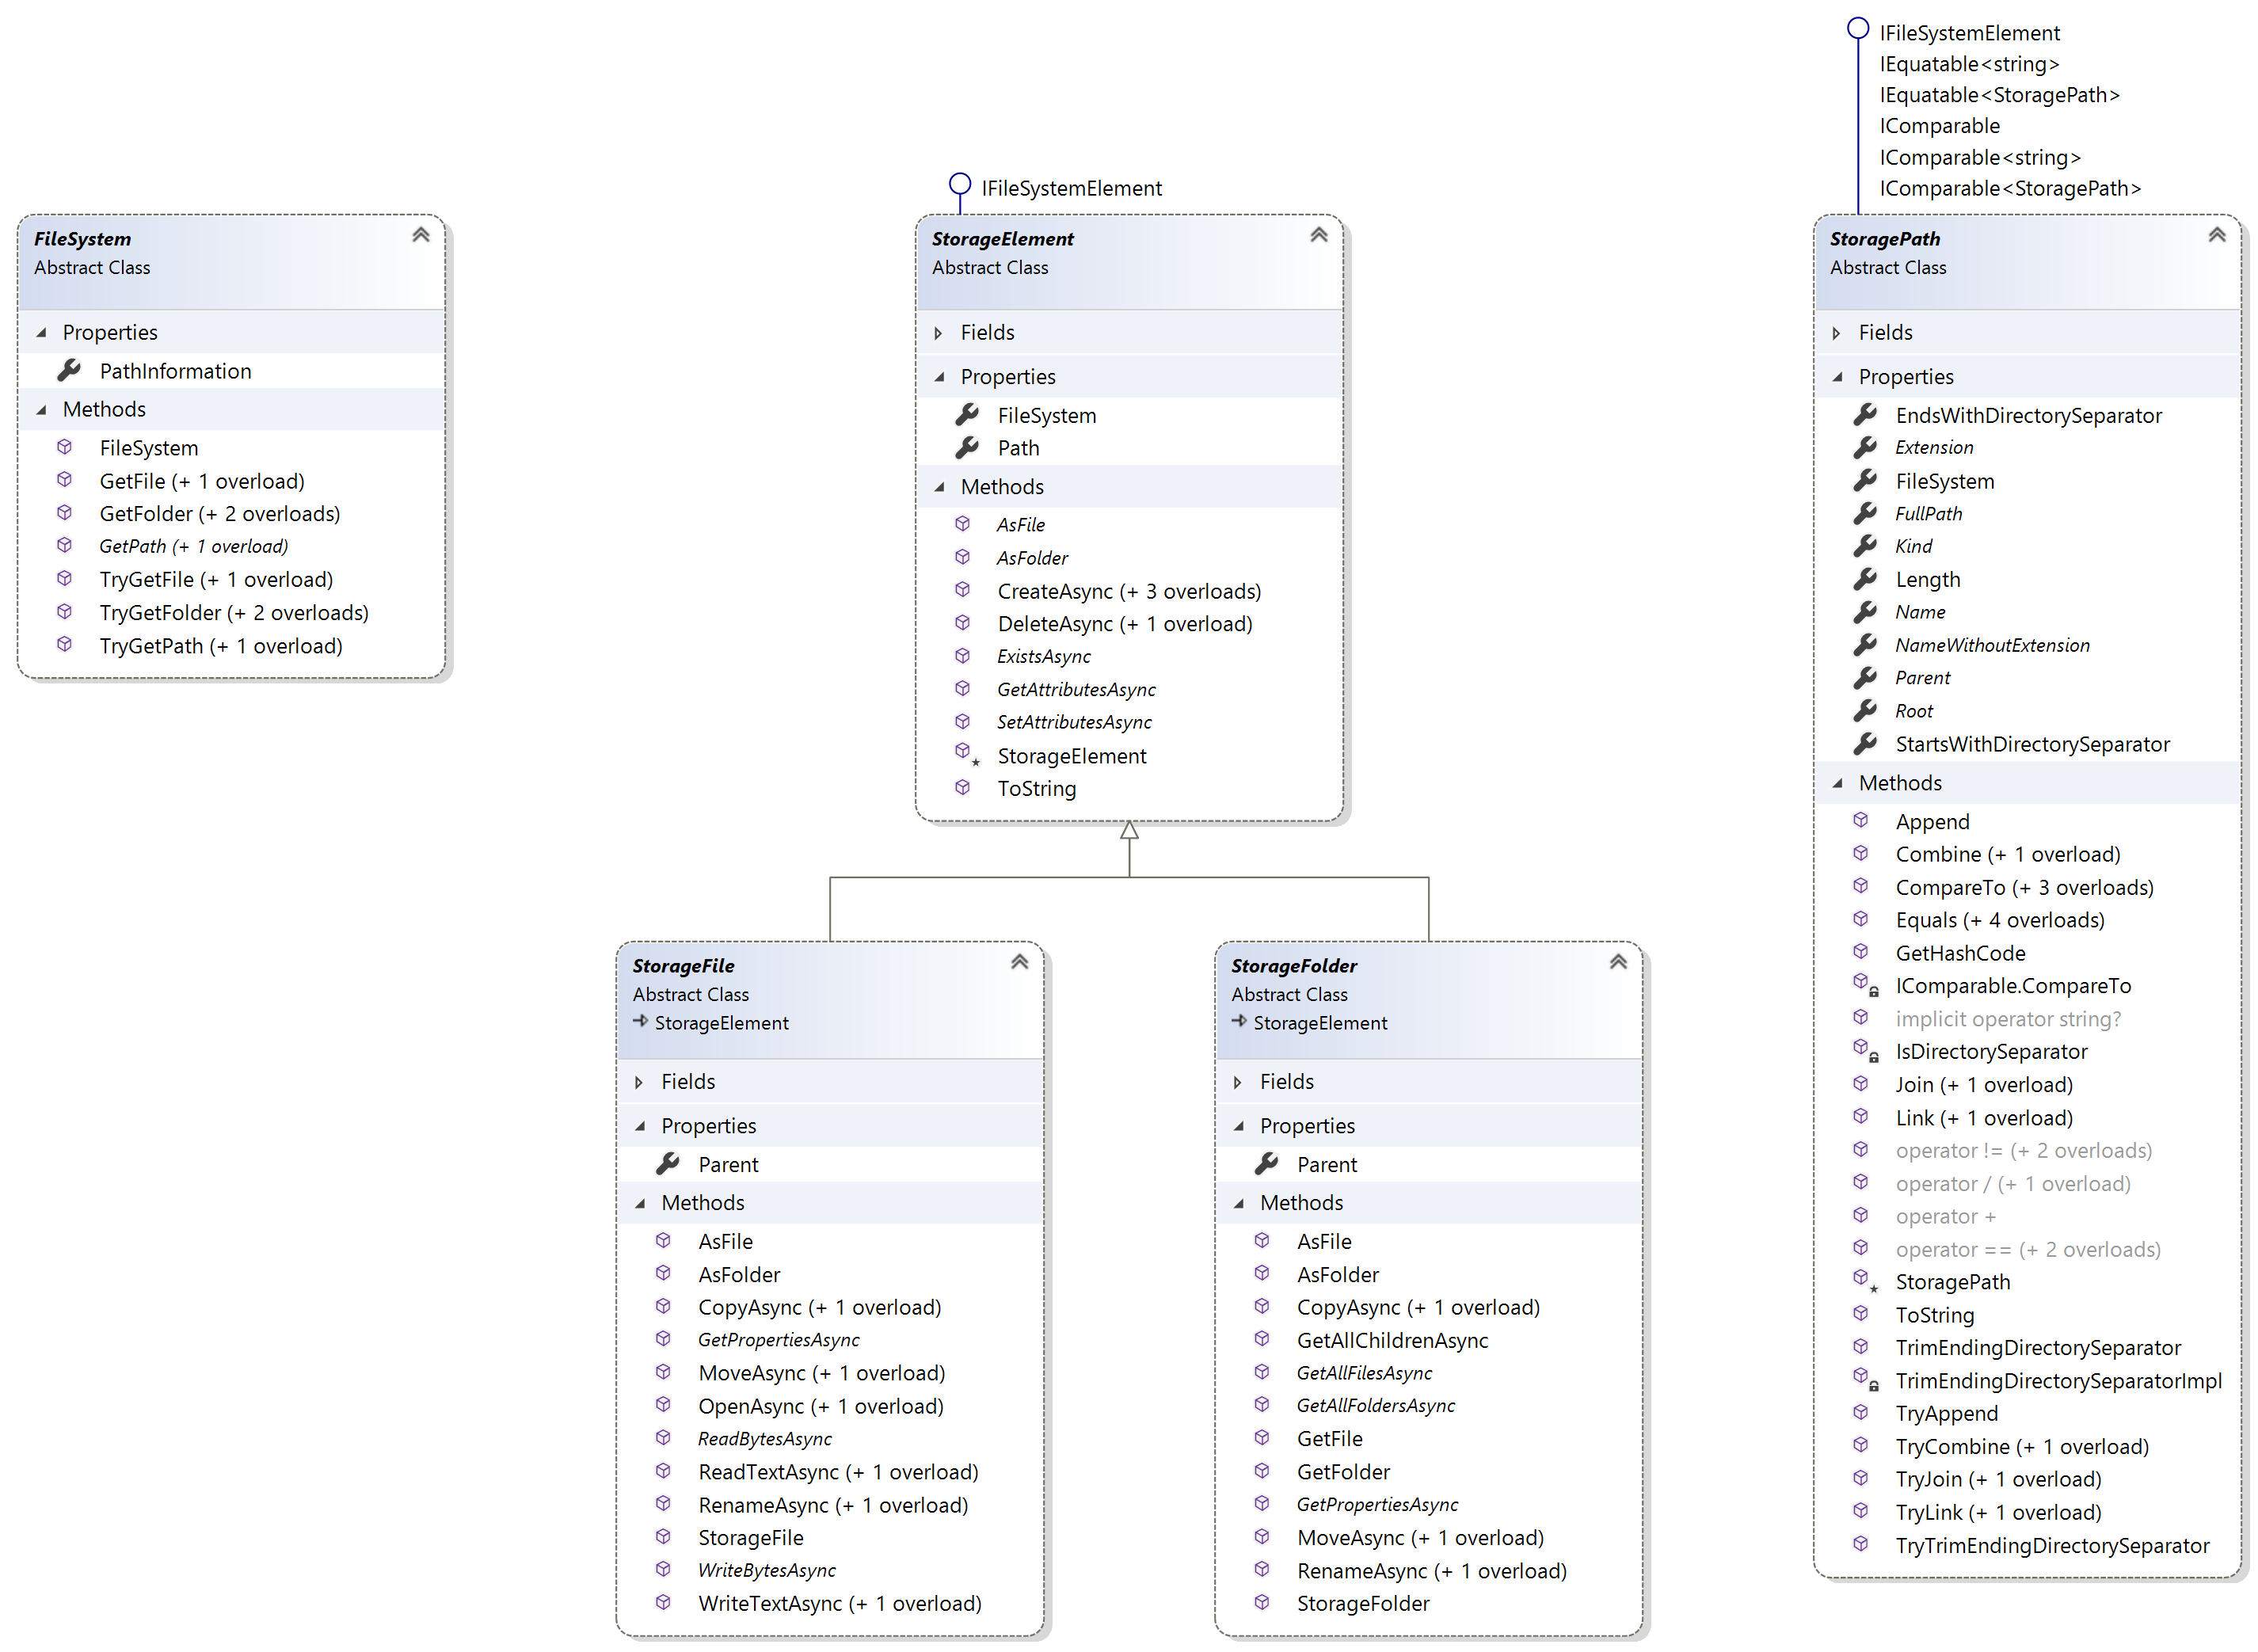Click the IFileSystemElement lollipop circle above StorageElement
This screenshot has height=1652, width=2258.
tap(959, 184)
